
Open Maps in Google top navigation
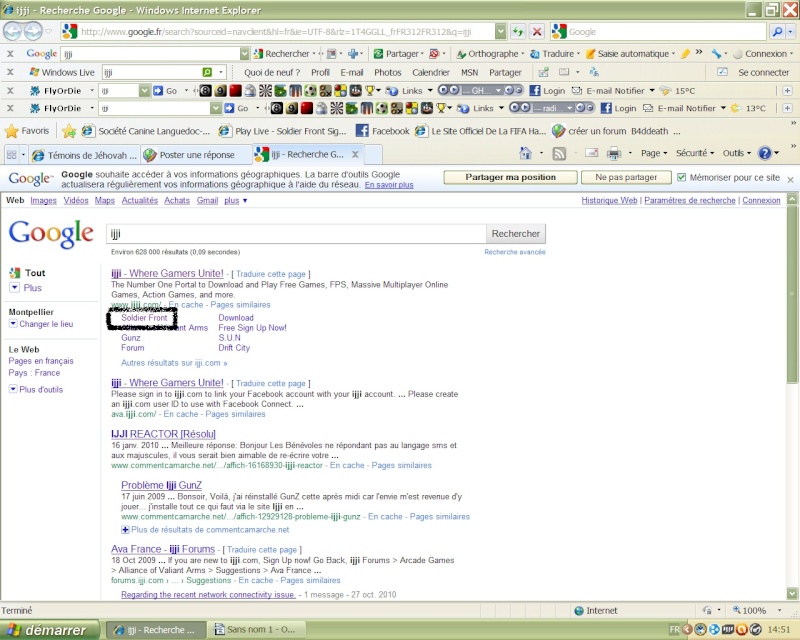(105, 201)
